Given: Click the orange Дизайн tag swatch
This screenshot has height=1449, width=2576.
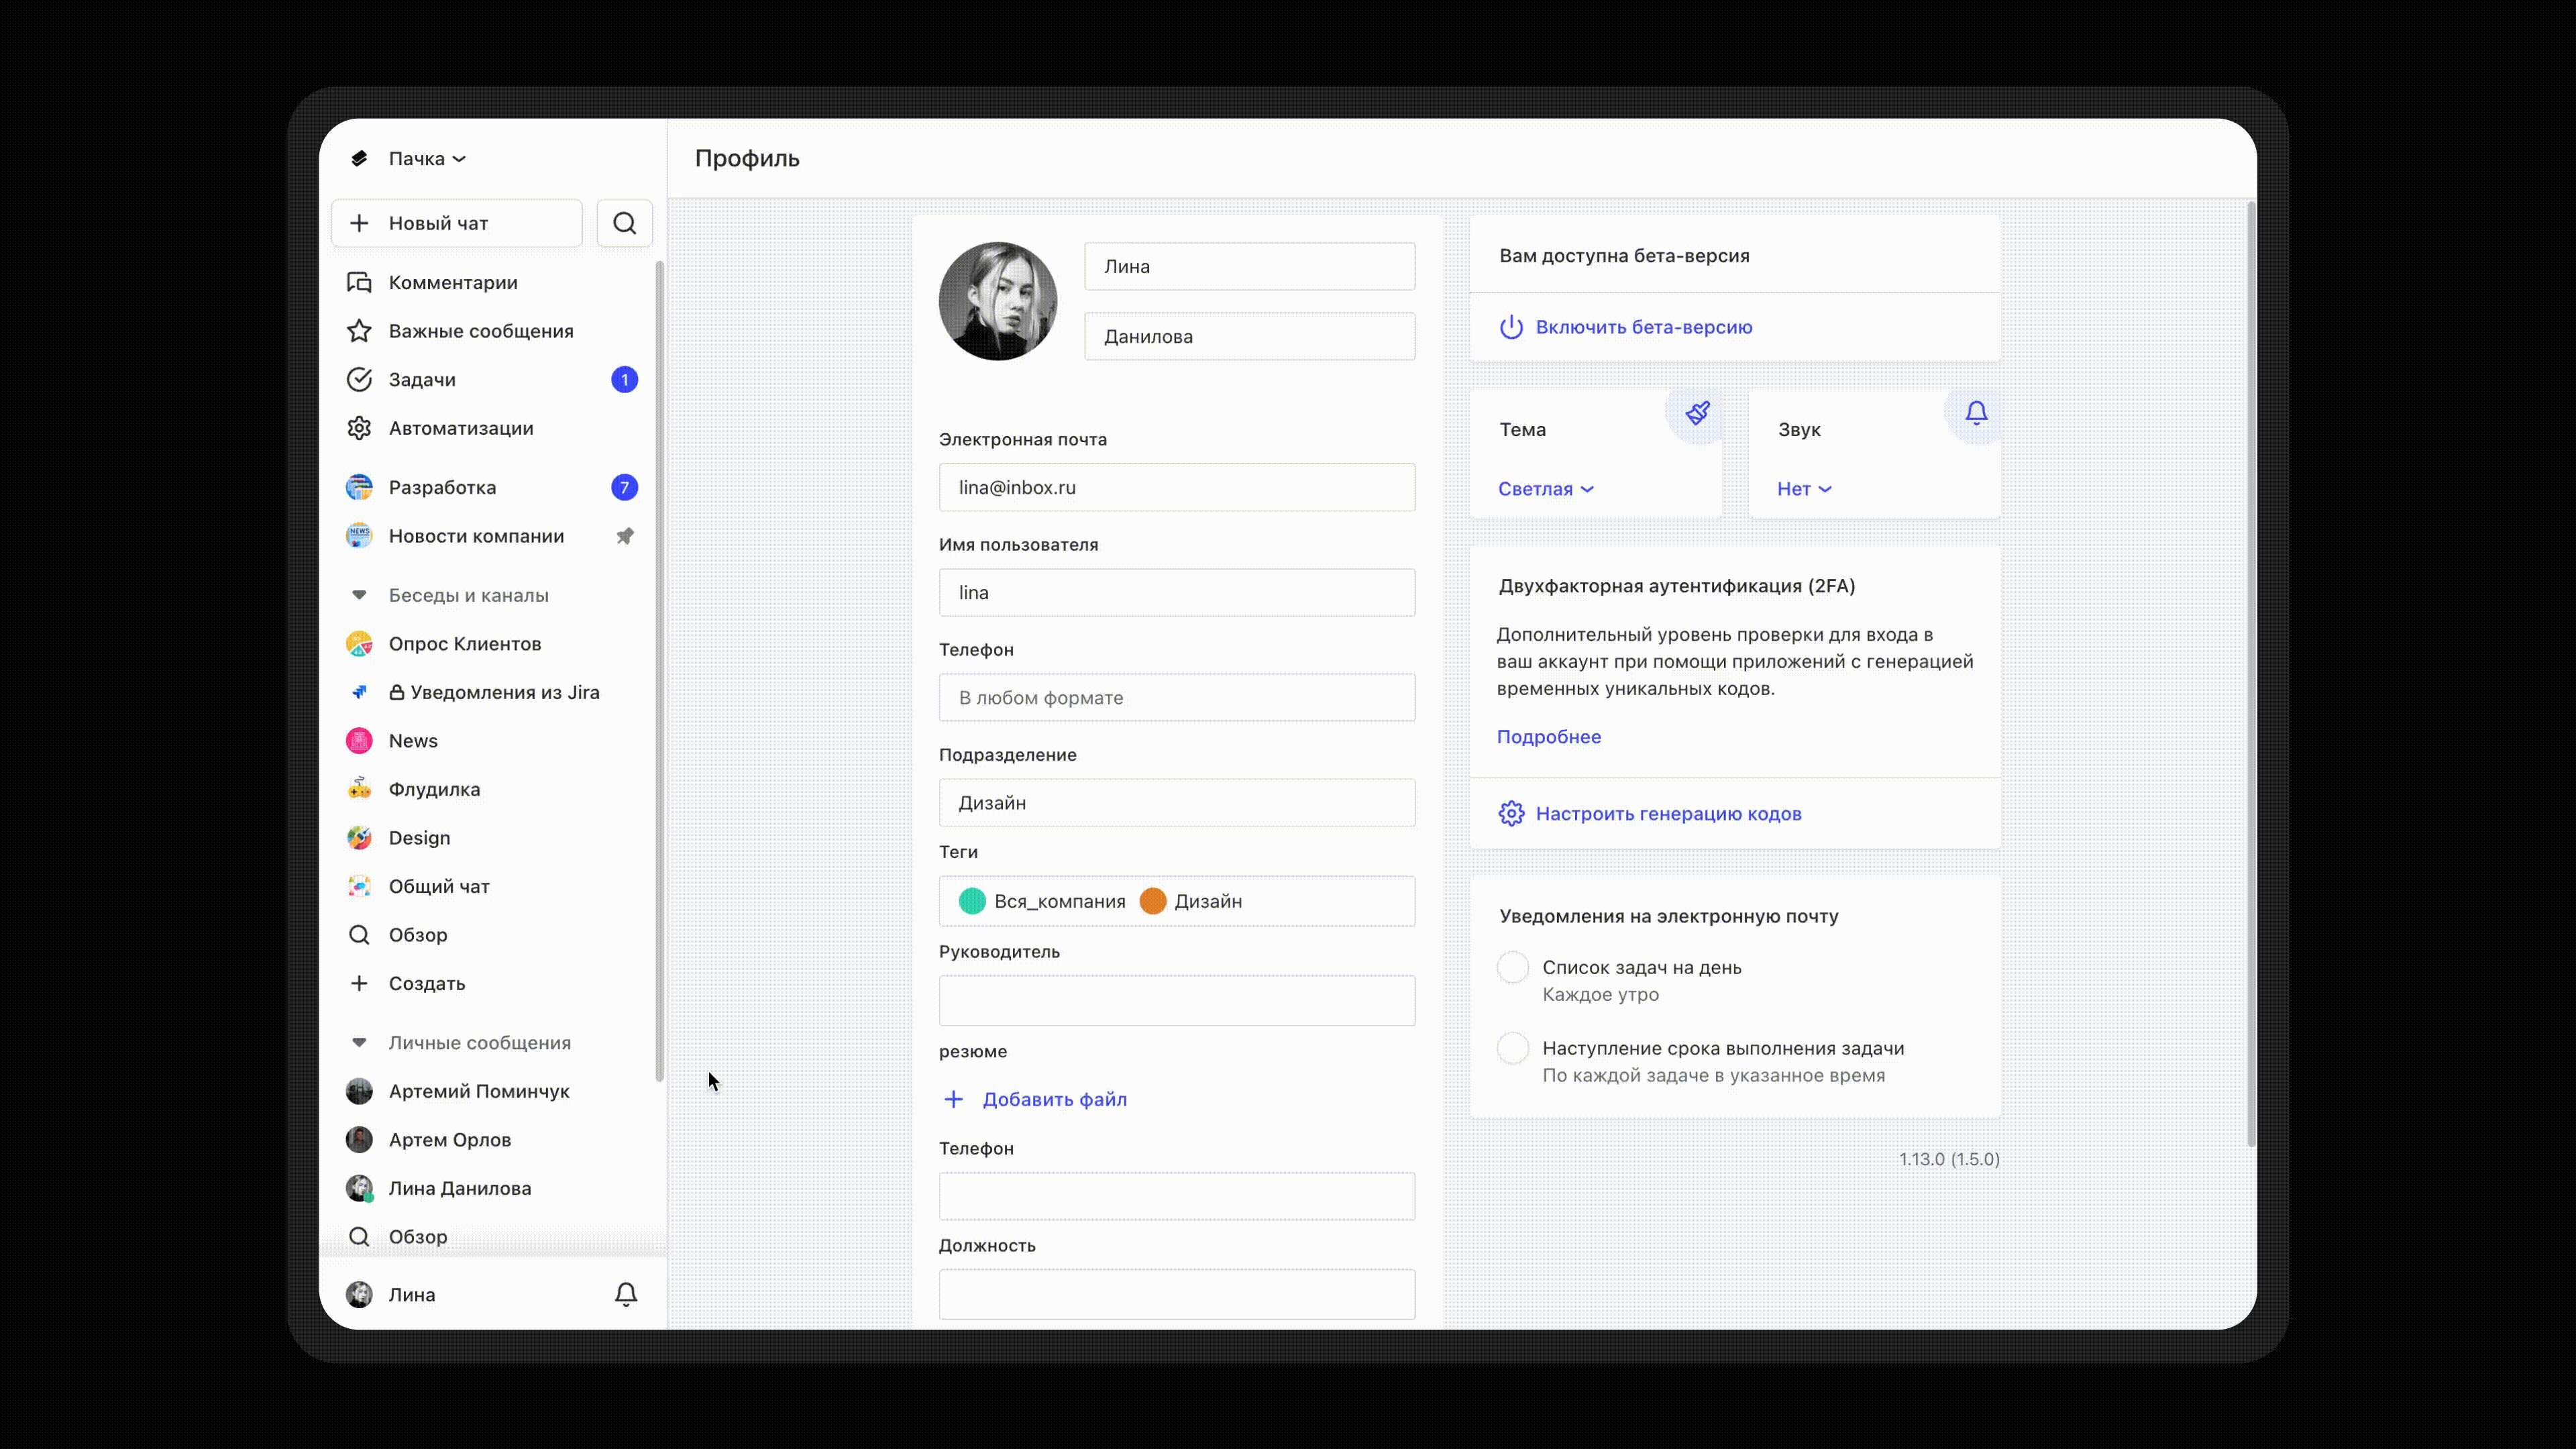Looking at the screenshot, I should 1152,901.
